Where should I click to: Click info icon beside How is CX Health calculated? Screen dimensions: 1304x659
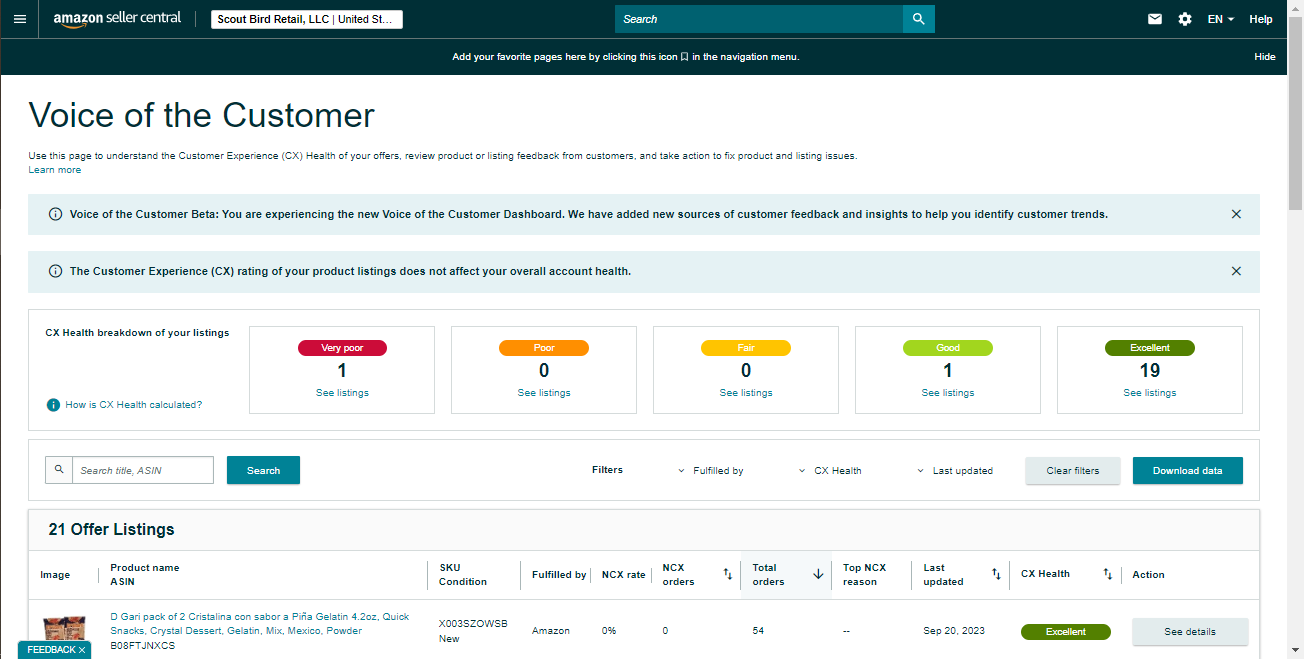point(54,405)
